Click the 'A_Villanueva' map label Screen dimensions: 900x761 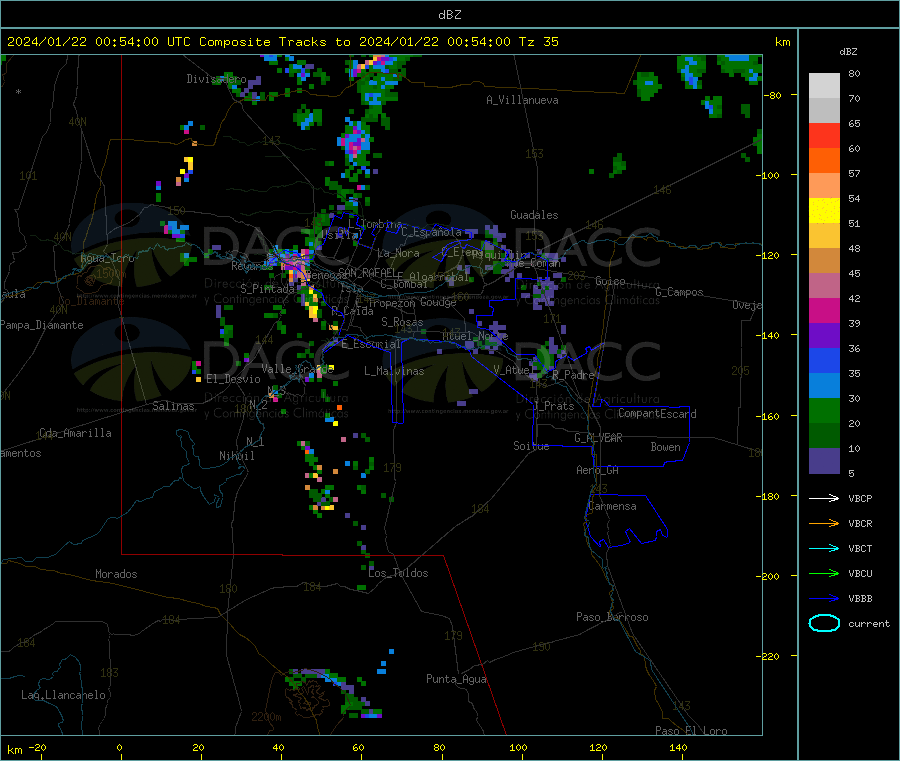[522, 100]
